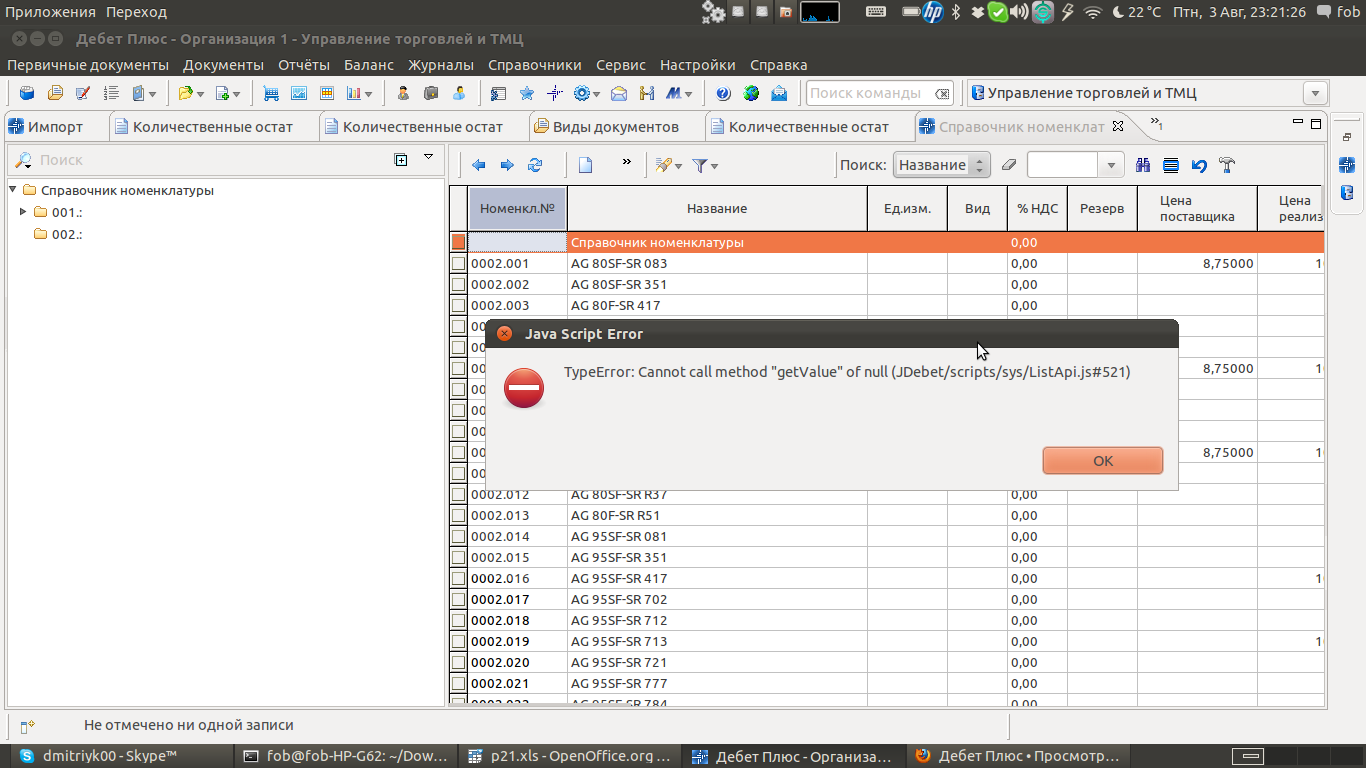Sort by the Название column header
This screenshot has width=1366, height=768.
[717, 208]
